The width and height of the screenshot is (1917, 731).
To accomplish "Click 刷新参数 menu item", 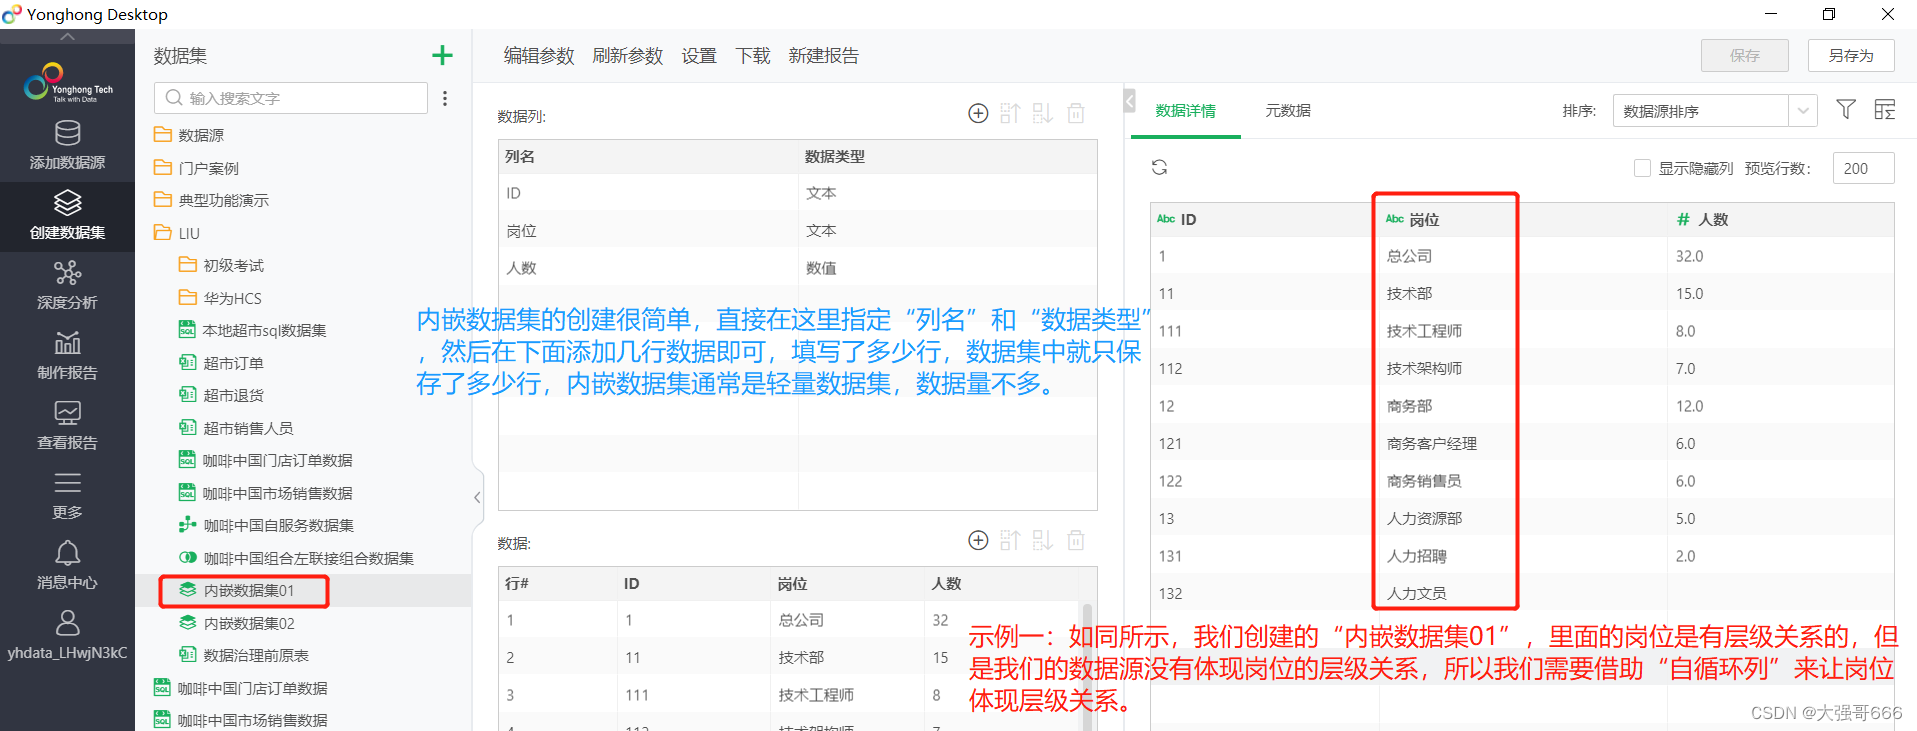I will click(628, 56).
